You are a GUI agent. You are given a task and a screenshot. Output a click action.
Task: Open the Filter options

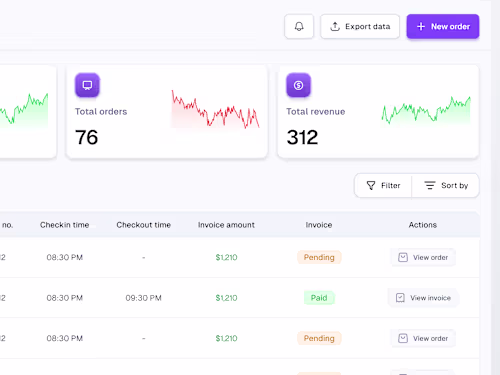pyautogui.click(x=383, y=185)
